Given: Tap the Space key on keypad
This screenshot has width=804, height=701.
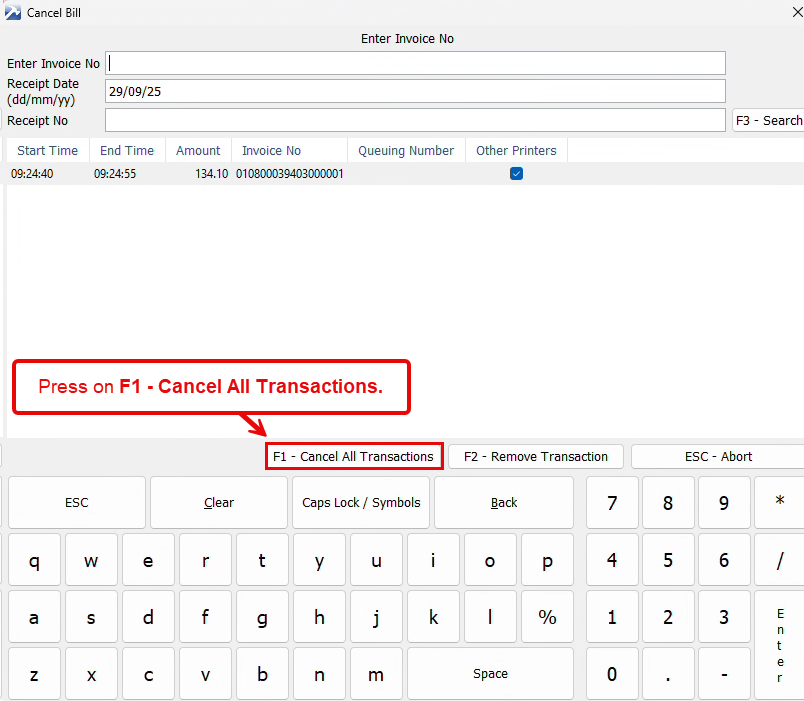Looking at the screenshot, I should pos(490,674).
